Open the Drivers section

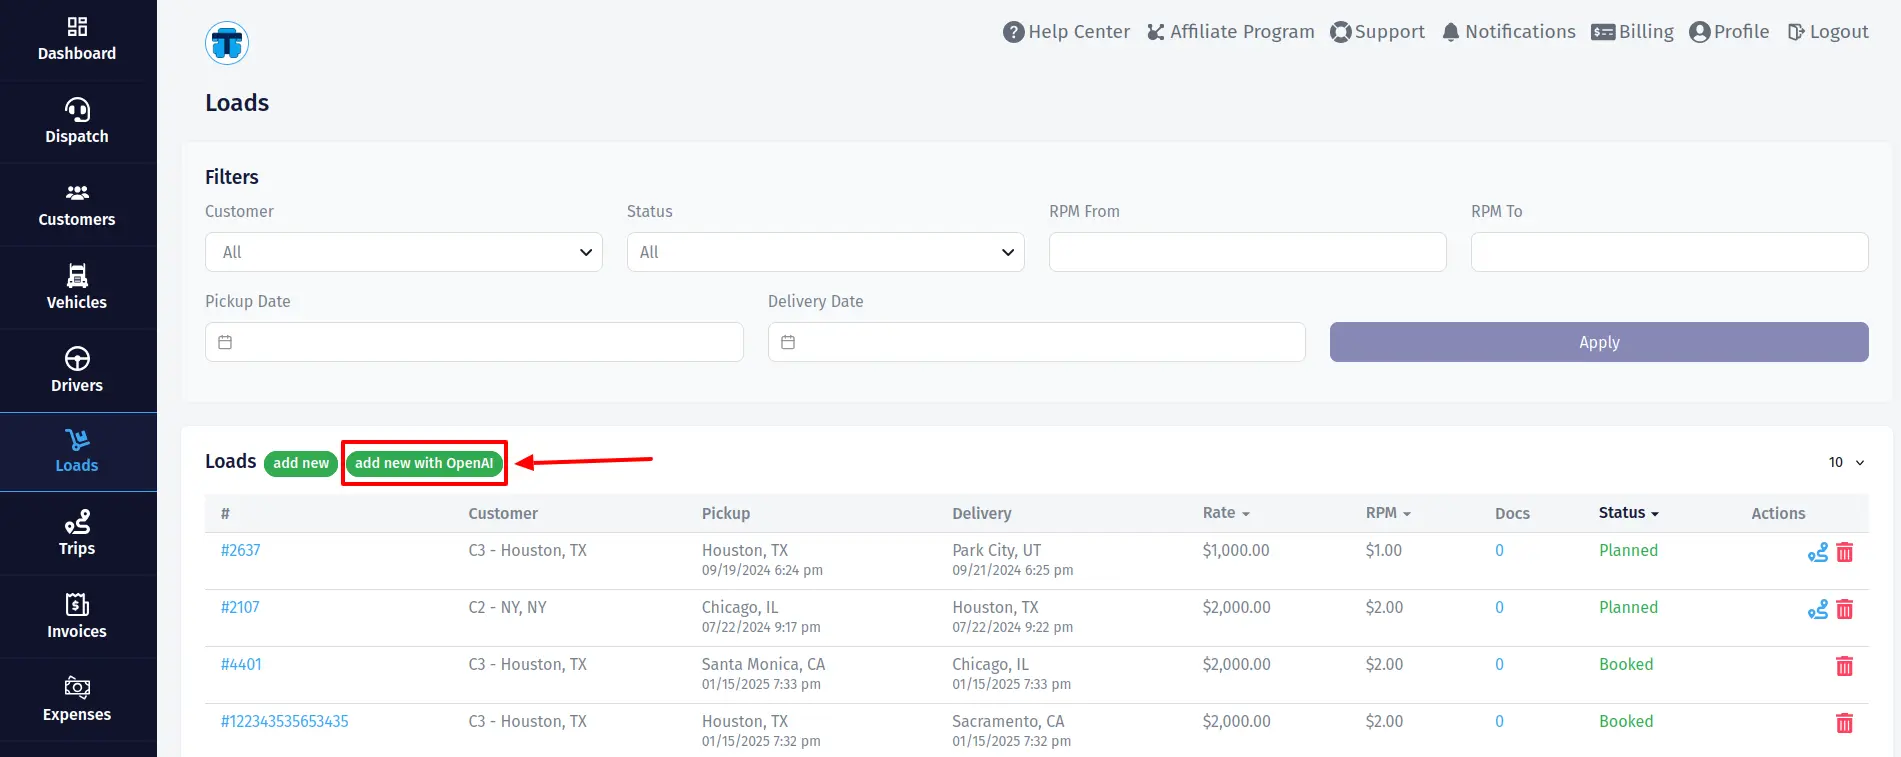click(x=77, y=370)
